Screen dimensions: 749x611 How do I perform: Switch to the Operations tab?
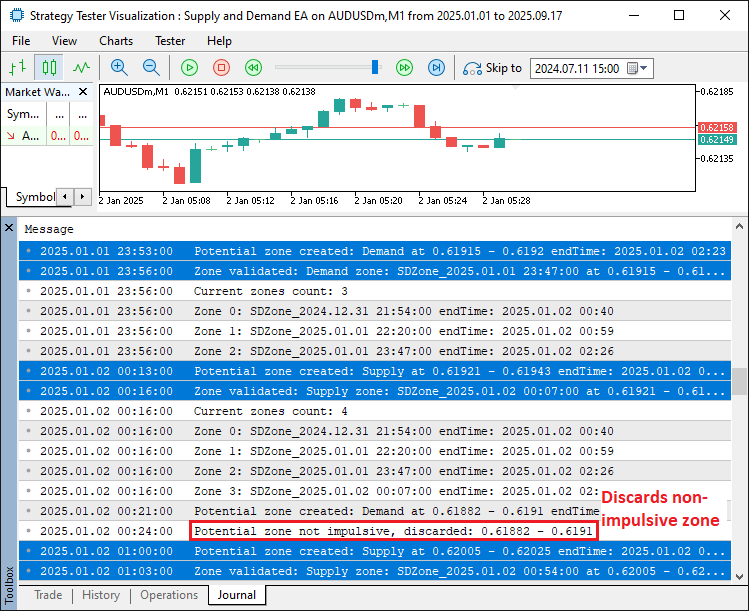169,595
